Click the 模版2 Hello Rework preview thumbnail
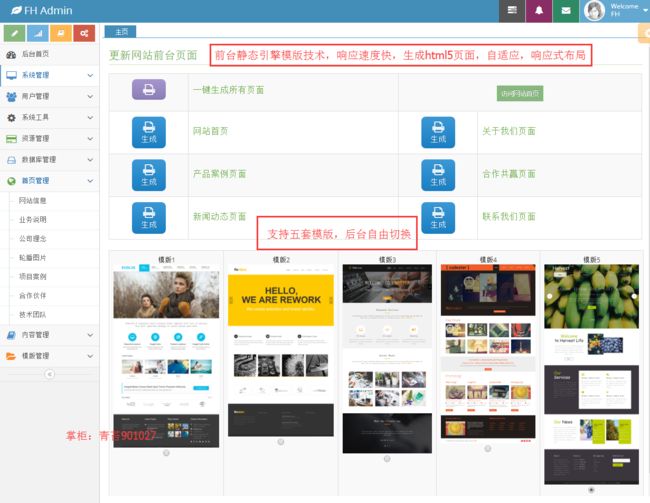The image size is (650, 503). pos(281,350)
